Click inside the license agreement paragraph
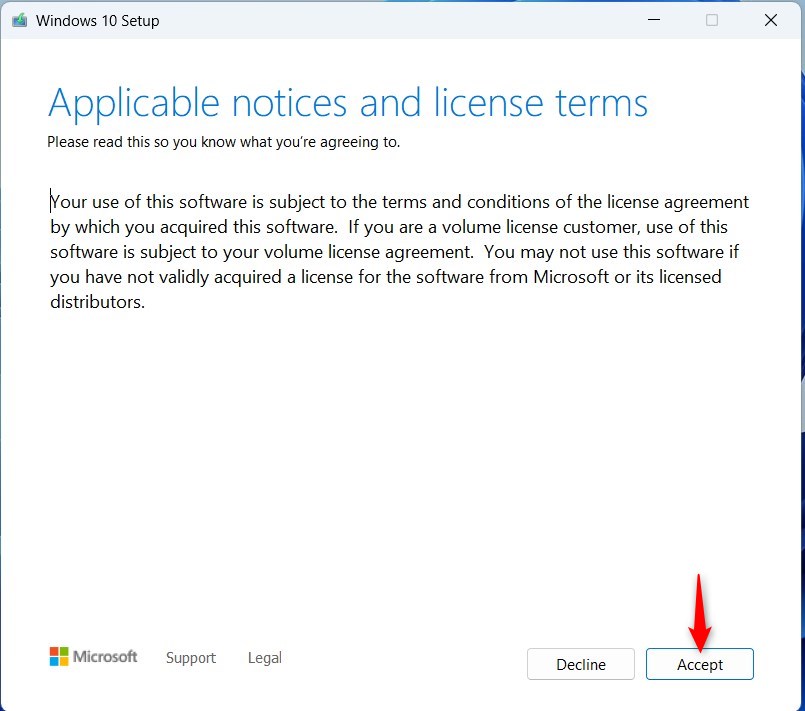 click(x=399, y=252)
